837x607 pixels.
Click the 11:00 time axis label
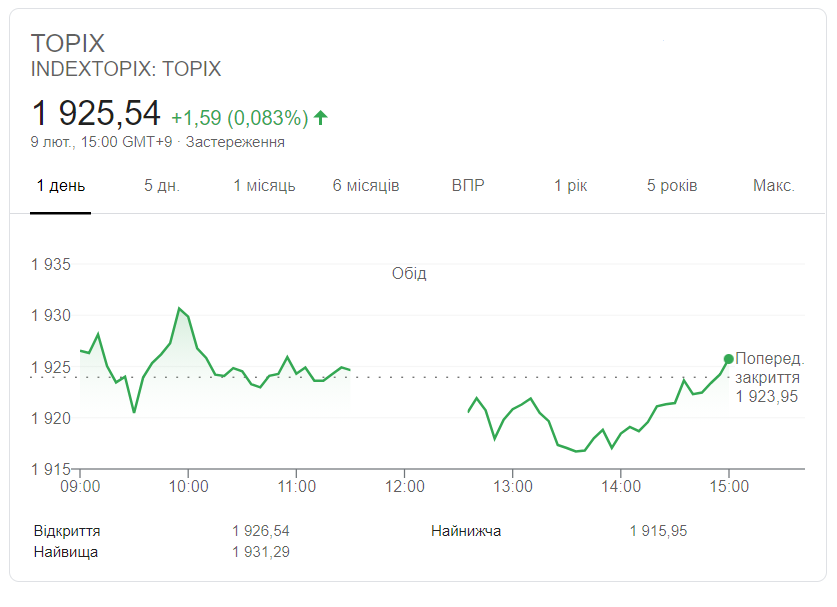pyautogui.click(x=297, y=486)
